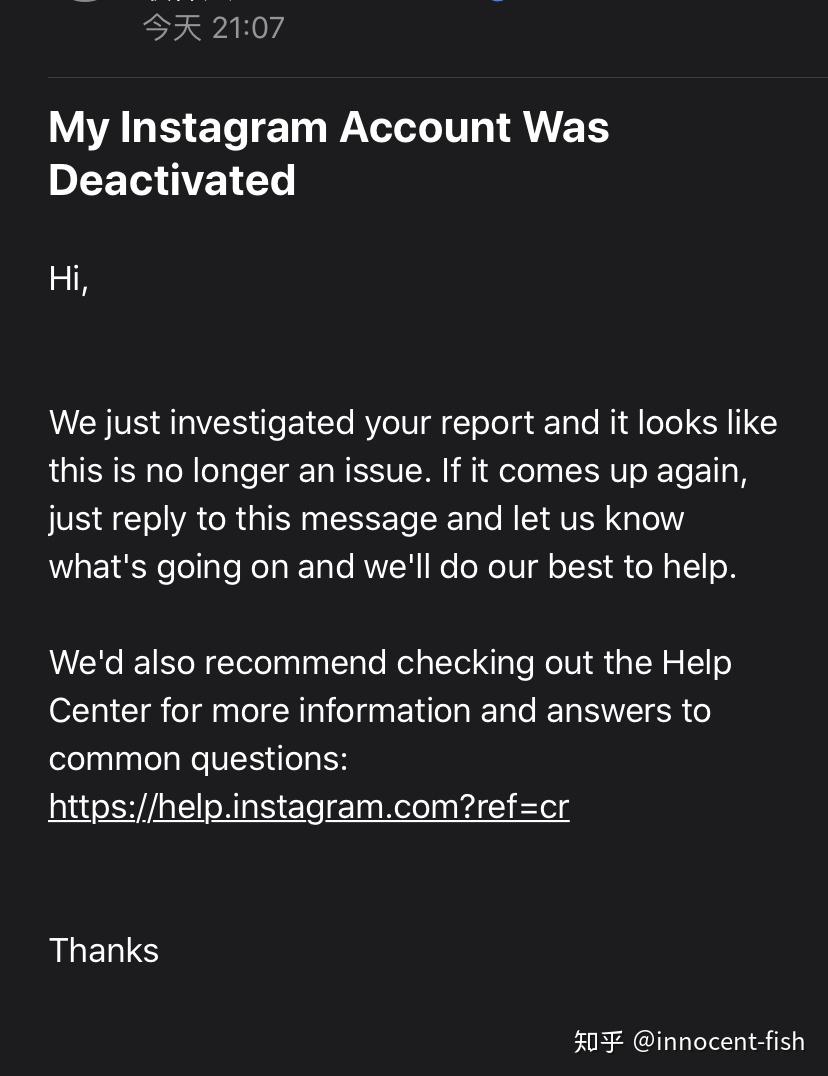Tap the "Hi," greeting line
The image size is (828, 1076).
(68, 278)
